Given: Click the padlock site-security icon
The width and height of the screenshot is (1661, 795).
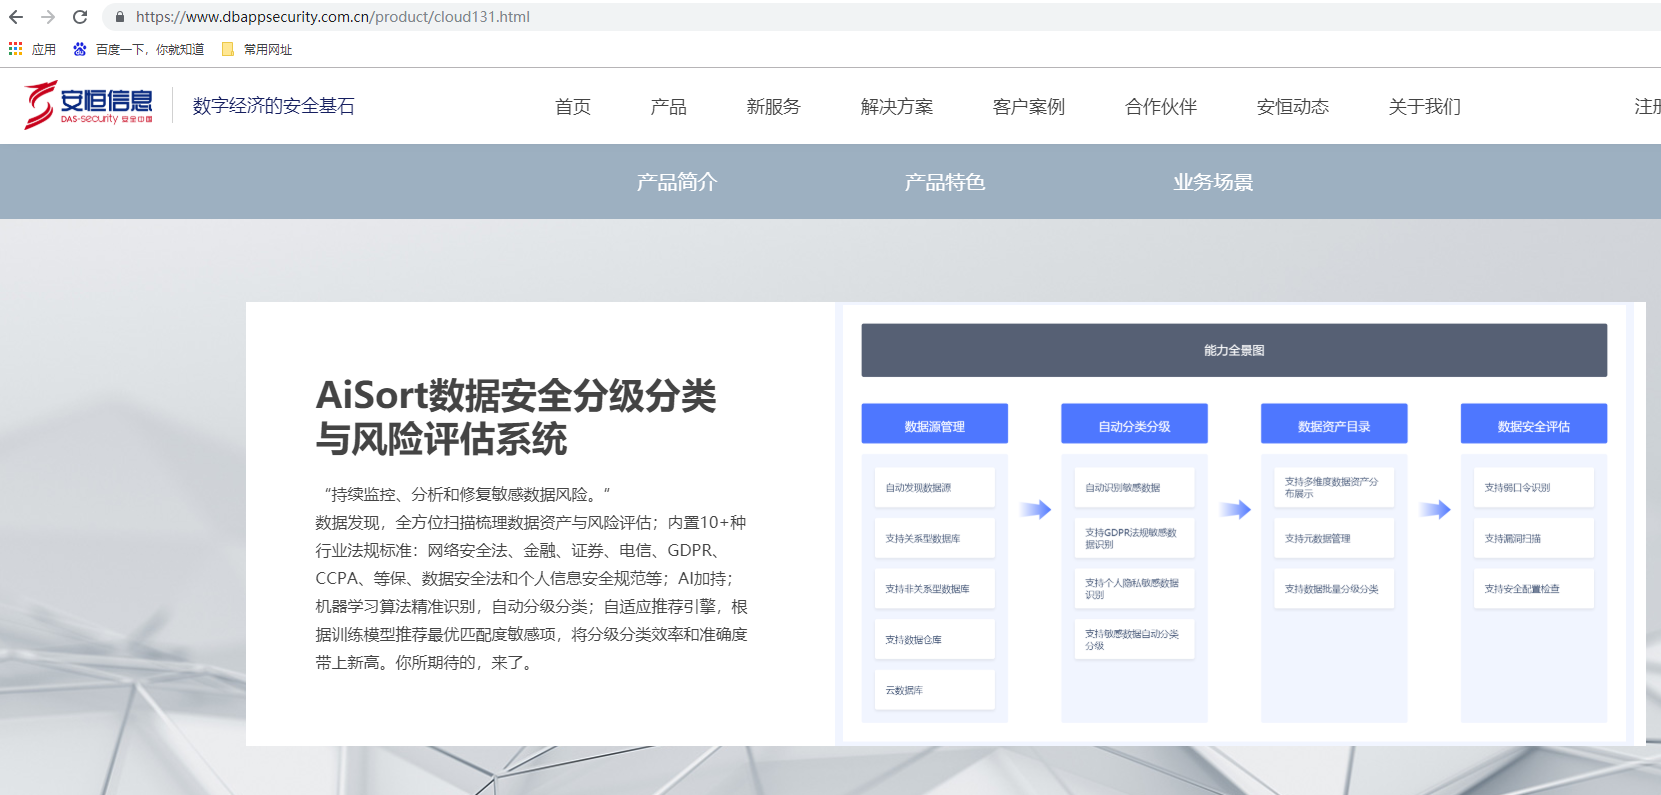Looking at the screenshot, I should (120, 17).
